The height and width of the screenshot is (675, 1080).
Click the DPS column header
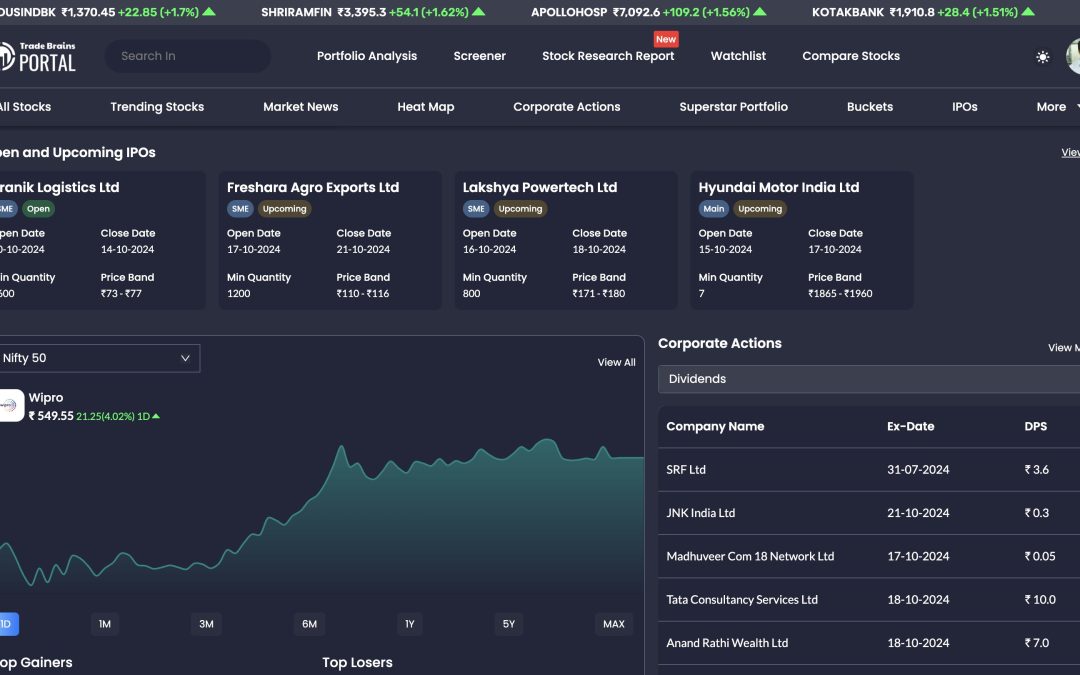pos(1035,426)
